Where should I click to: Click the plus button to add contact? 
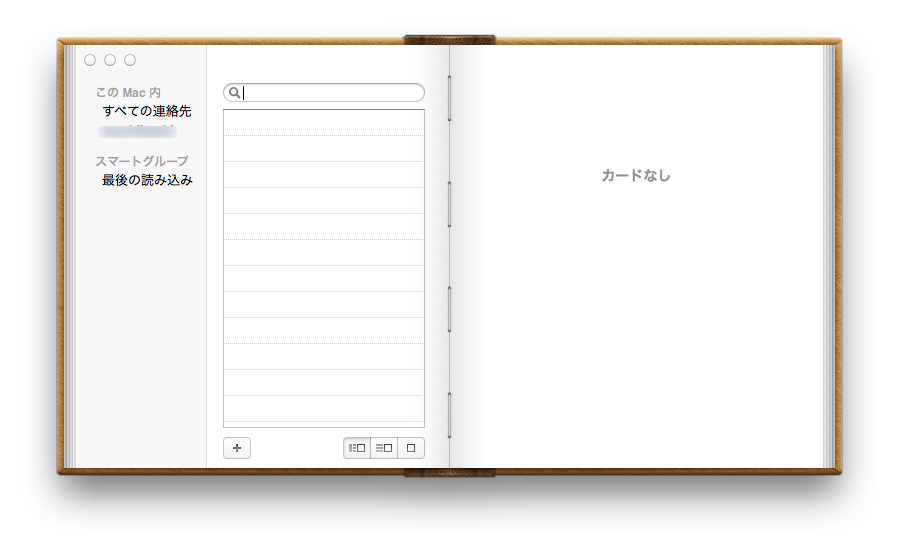[x=237, y=448]
